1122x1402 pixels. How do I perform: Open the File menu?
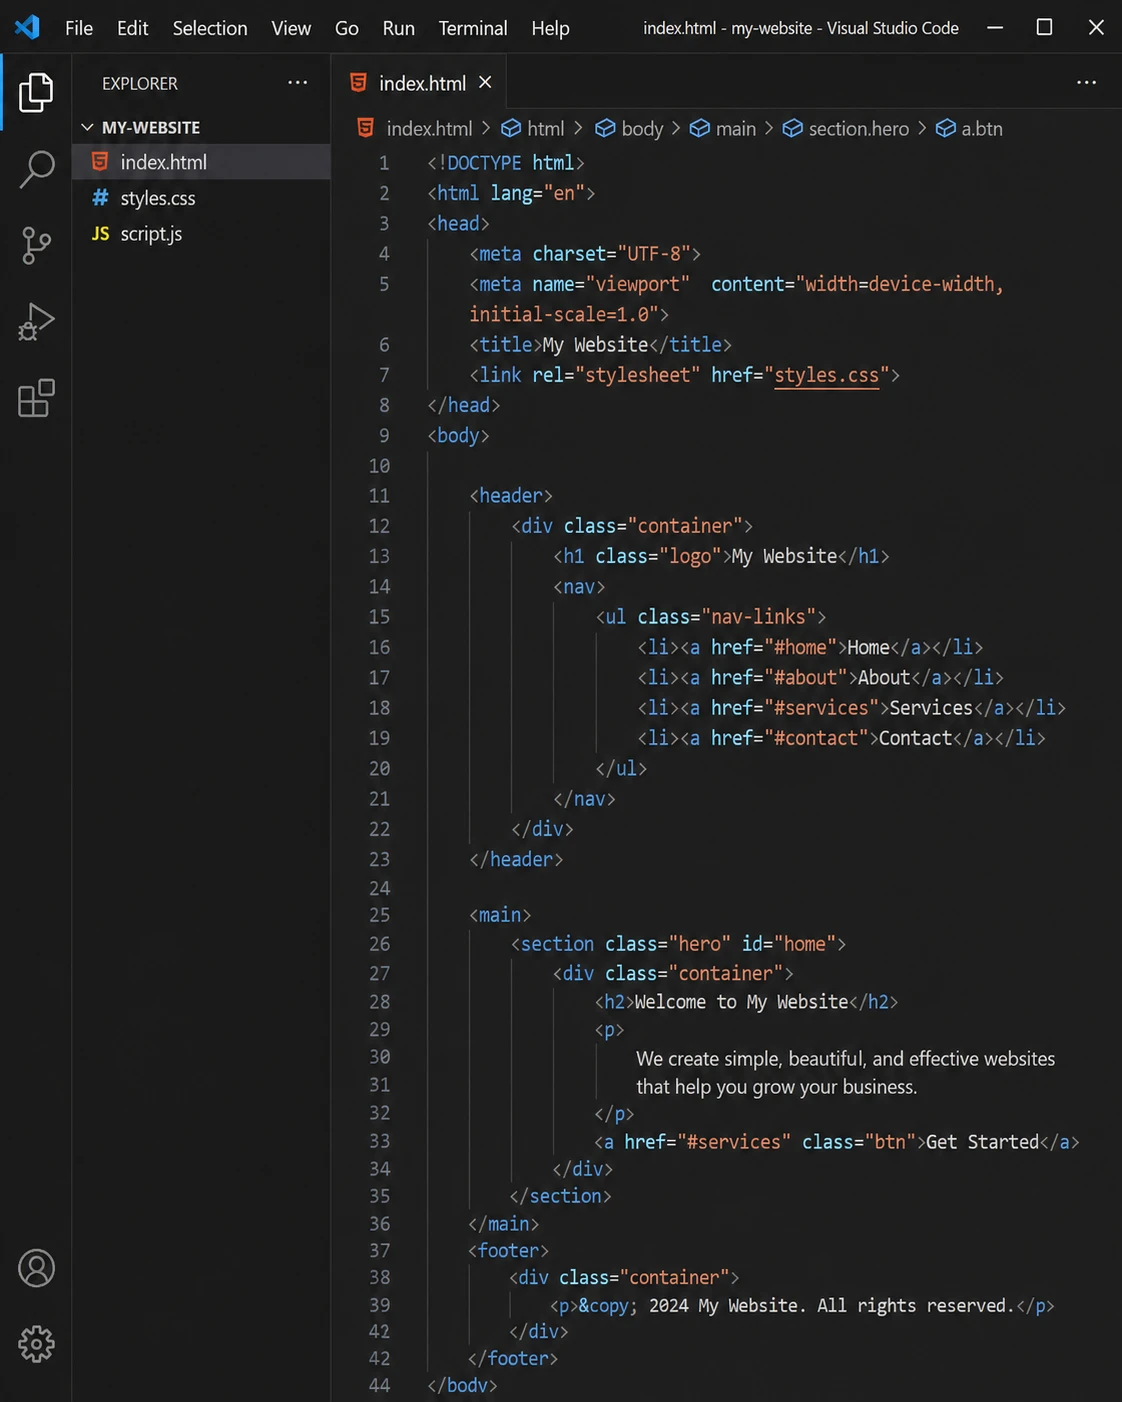(79, 28)
